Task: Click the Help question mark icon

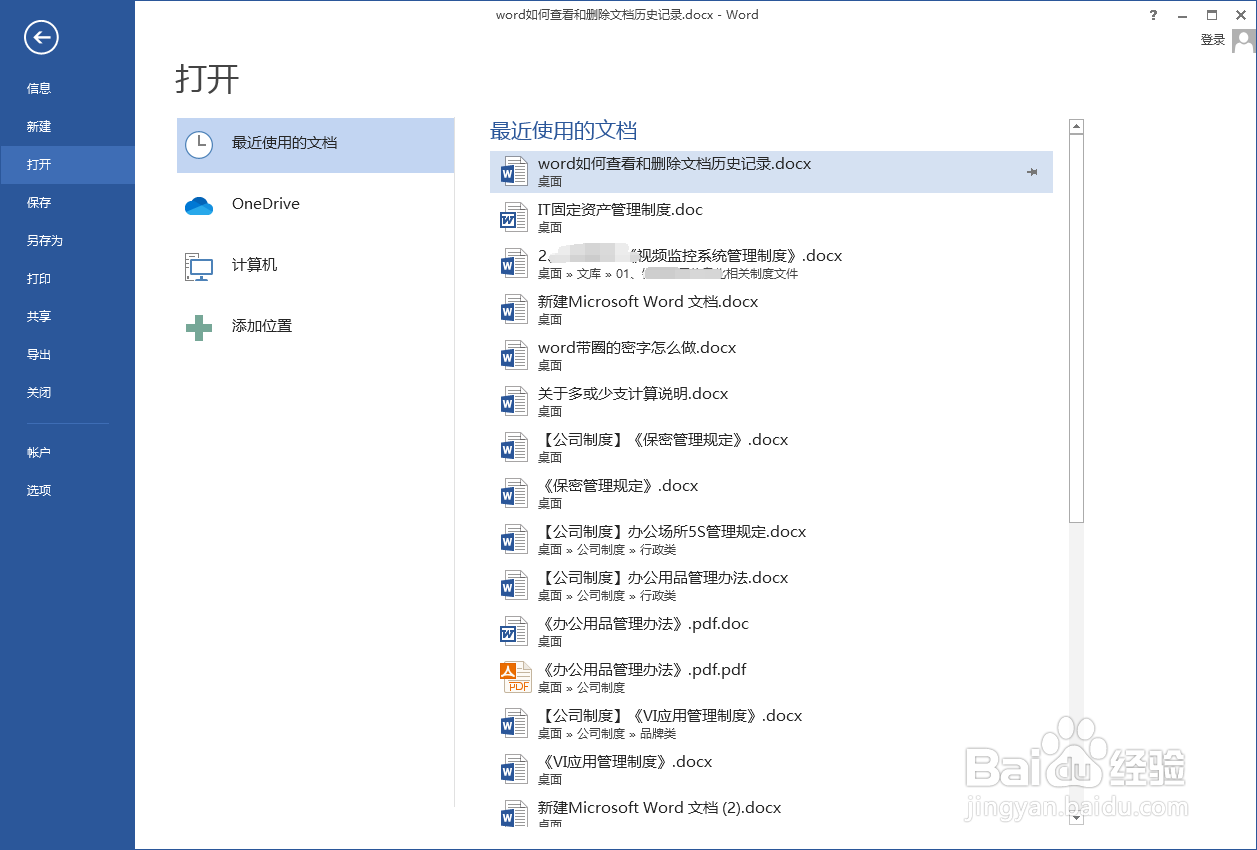Action: [1153, 15]
